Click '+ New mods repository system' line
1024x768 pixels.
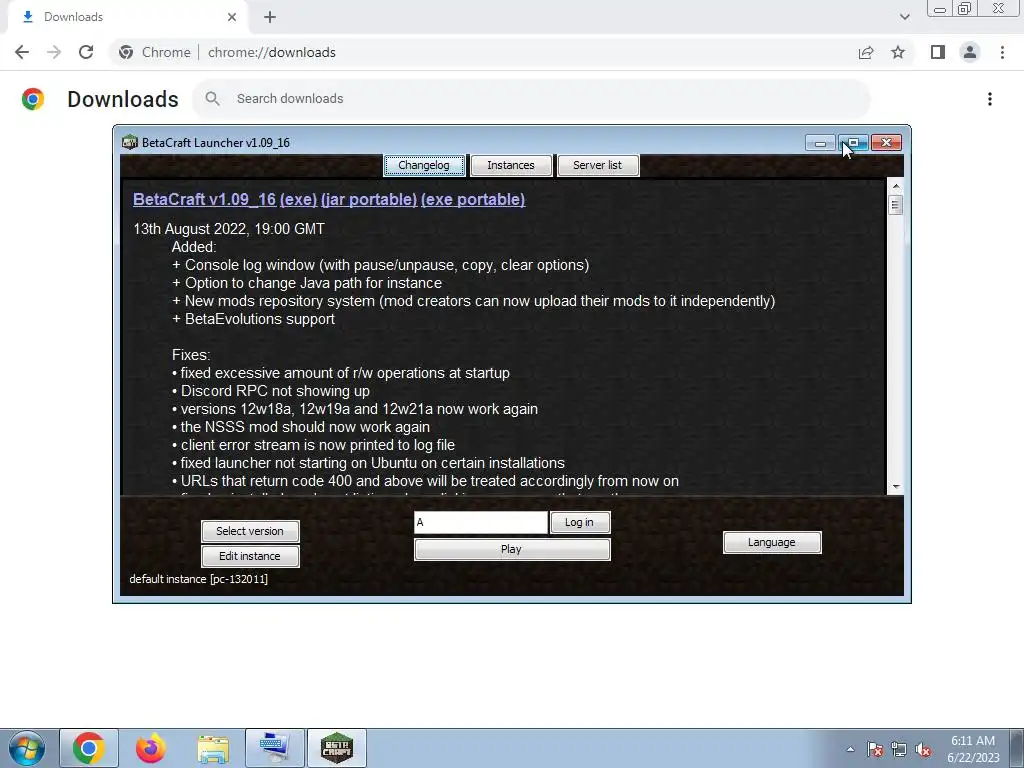coord(473,301)
